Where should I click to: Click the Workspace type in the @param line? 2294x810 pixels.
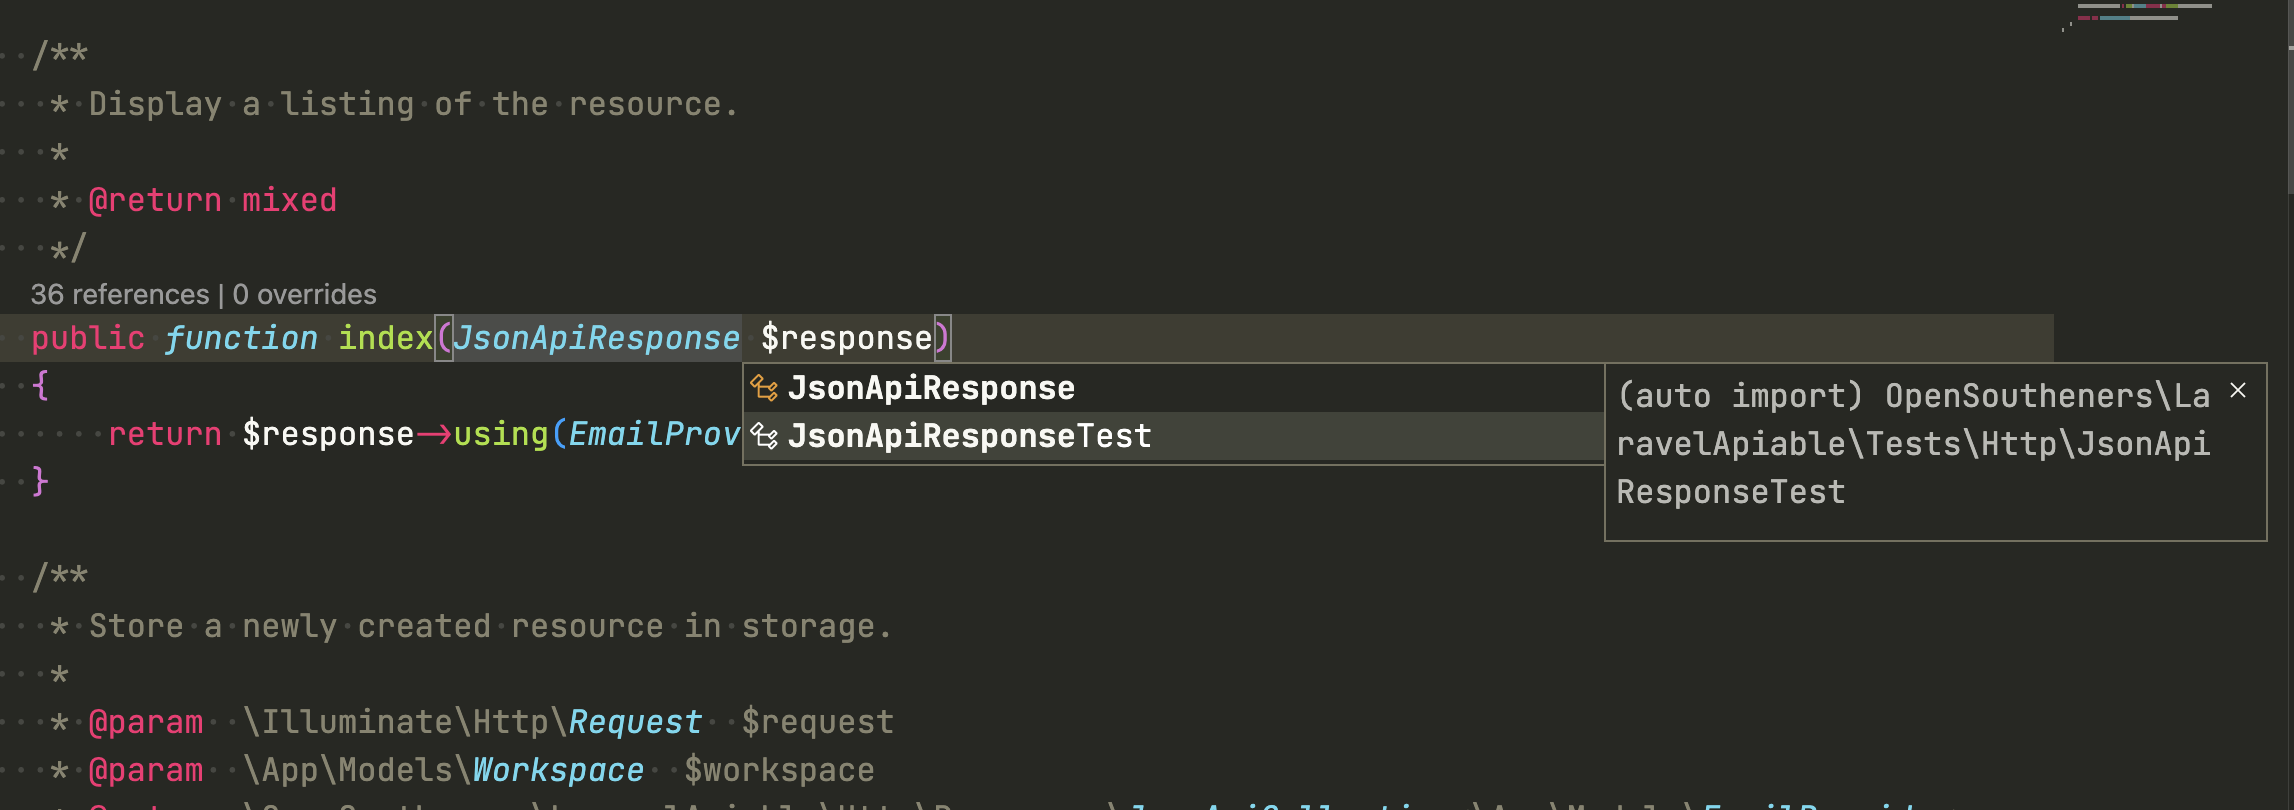557,770
